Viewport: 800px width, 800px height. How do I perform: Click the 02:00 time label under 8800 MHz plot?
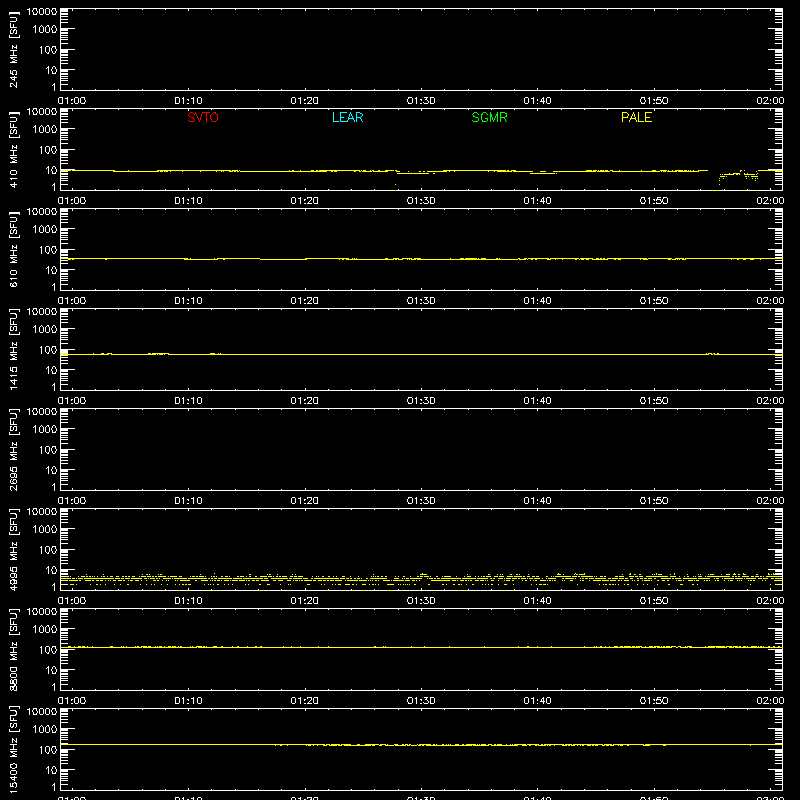pyautogui.click(x=770, y=701)
